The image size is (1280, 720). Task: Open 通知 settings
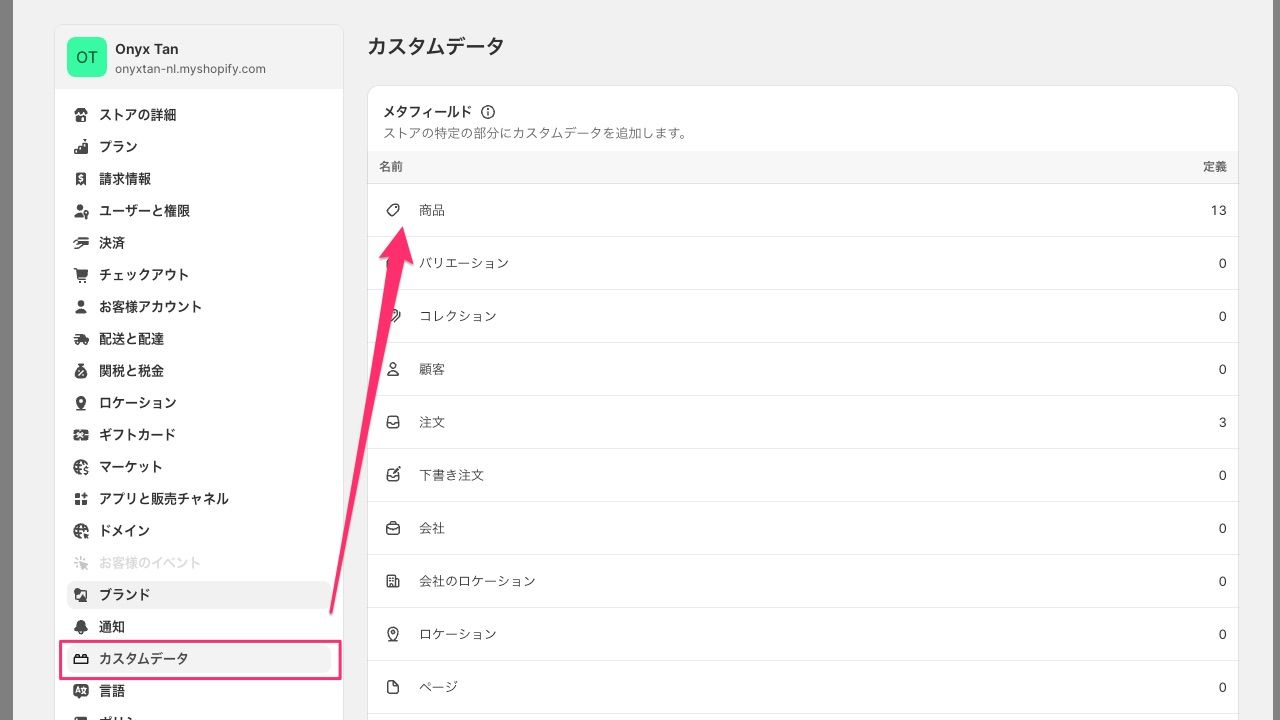199,627
